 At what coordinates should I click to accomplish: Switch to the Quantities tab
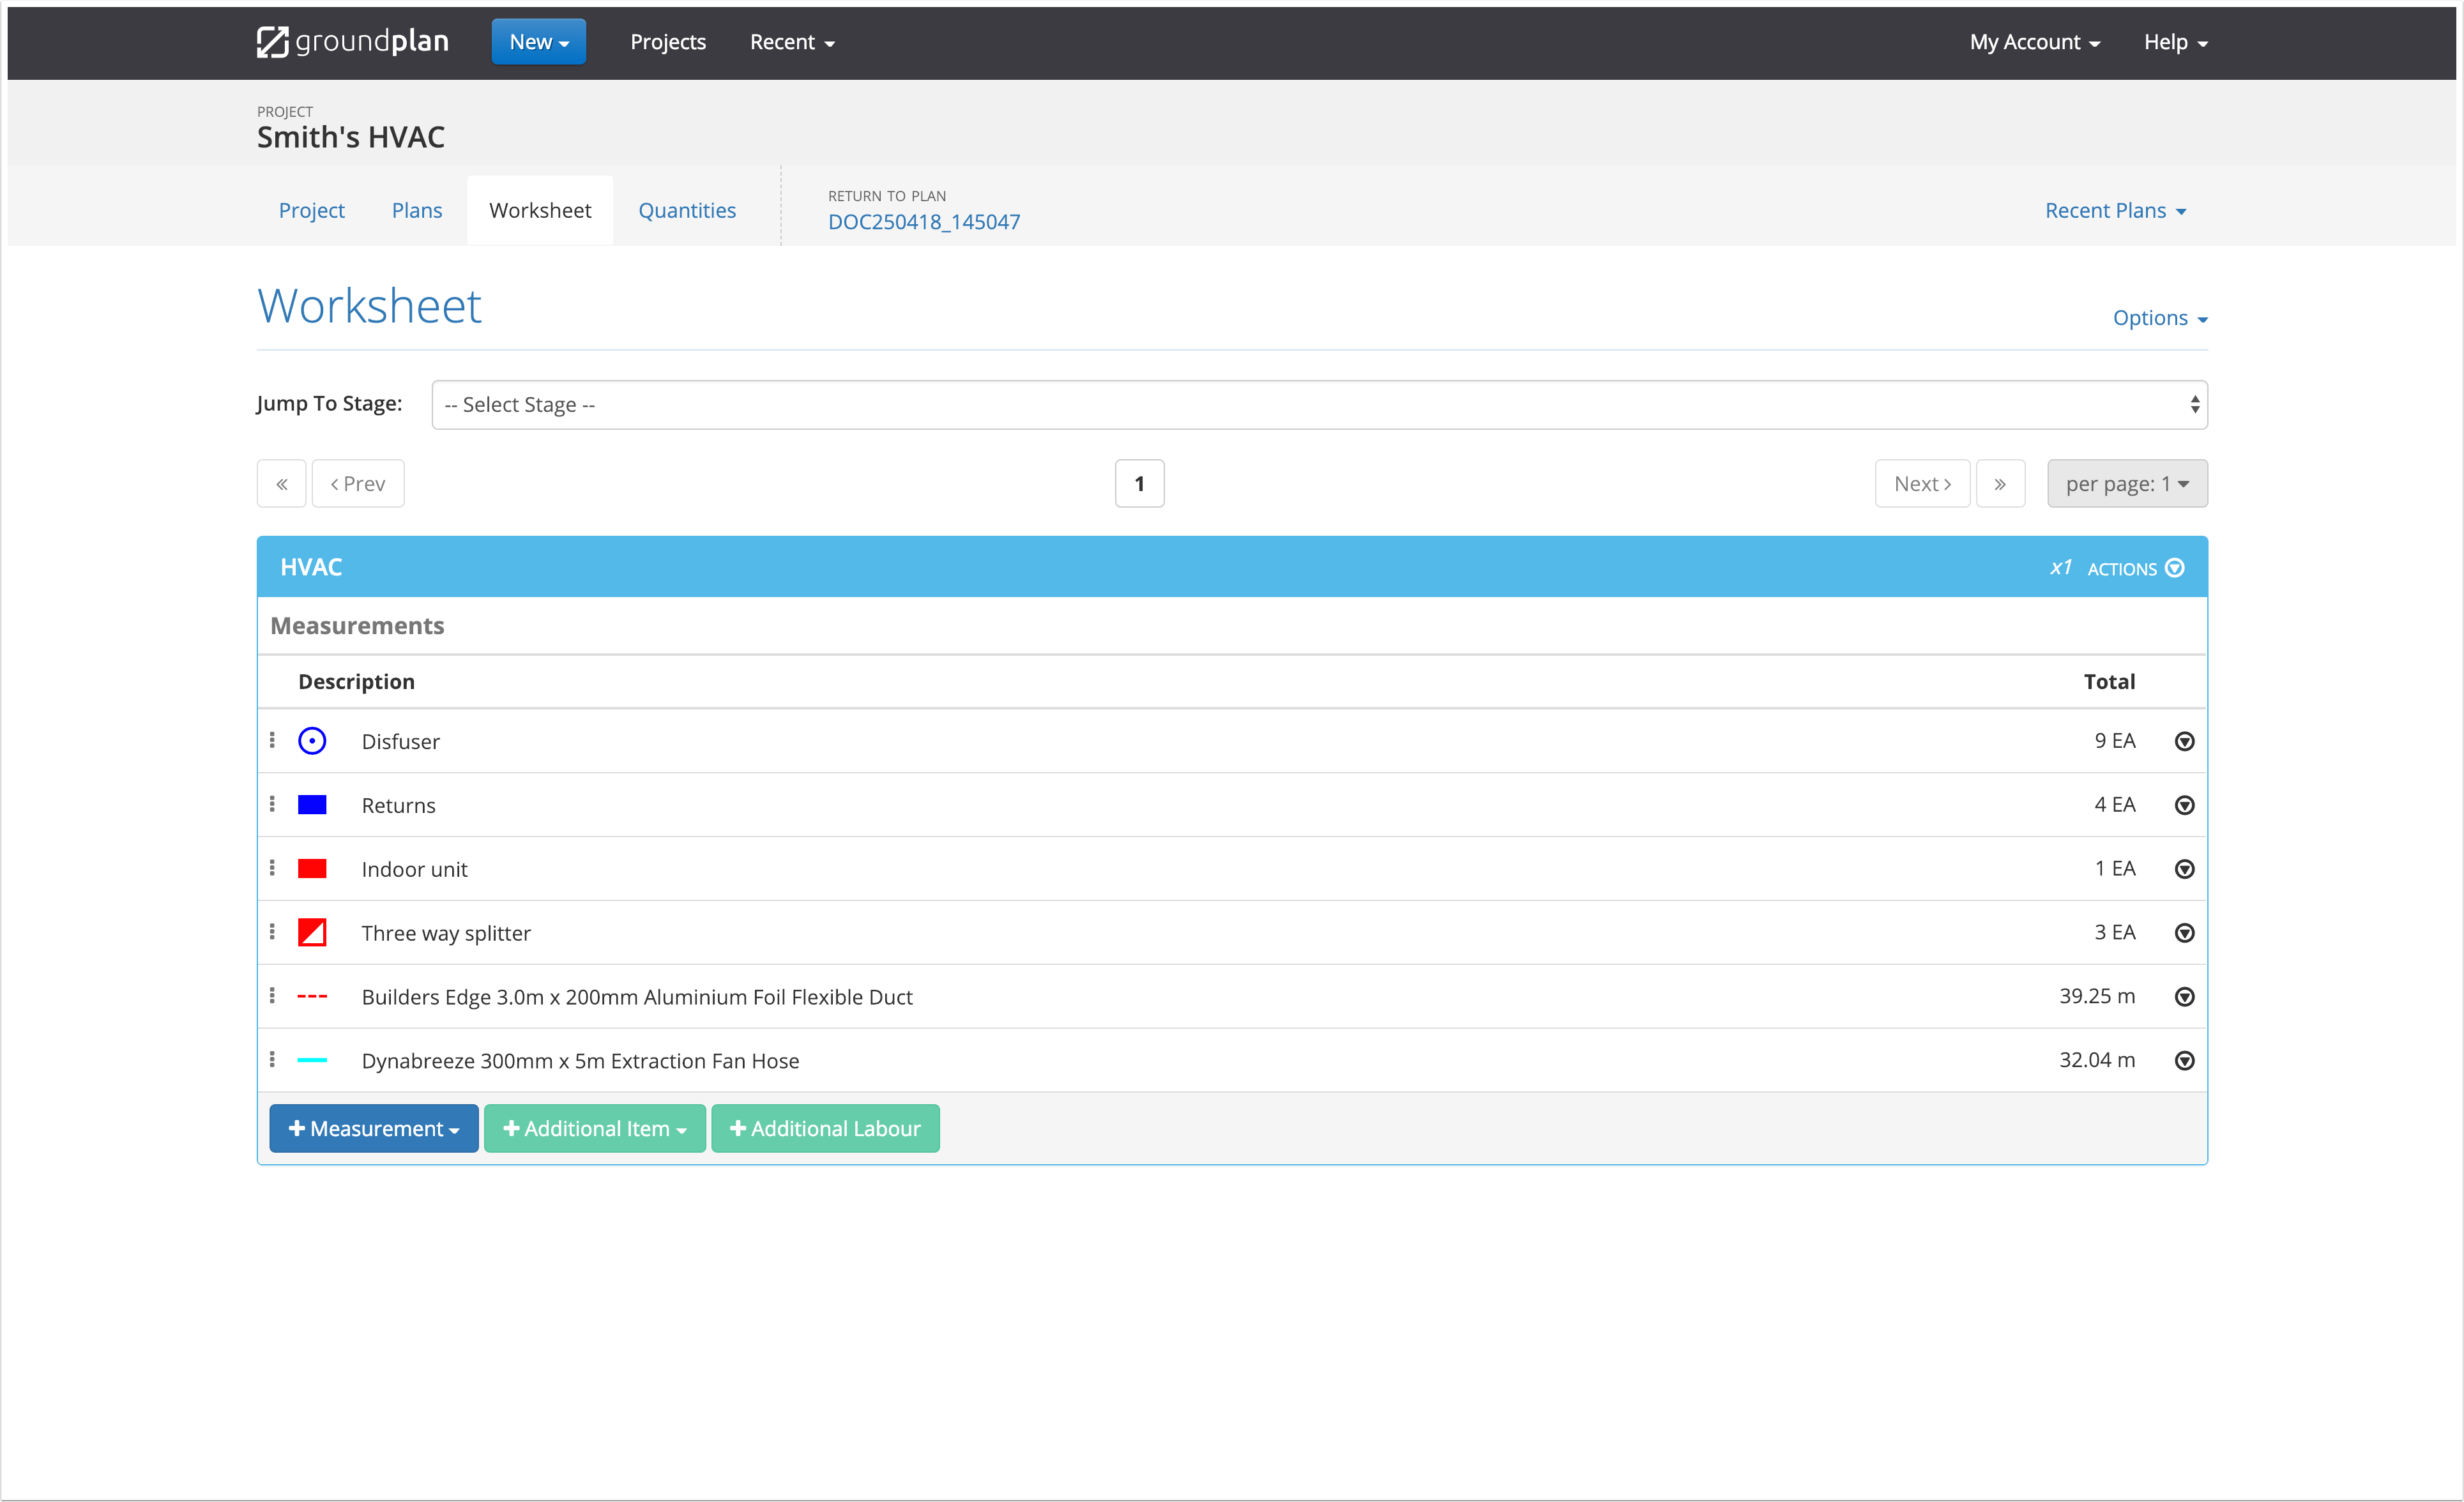coord(687,211)
